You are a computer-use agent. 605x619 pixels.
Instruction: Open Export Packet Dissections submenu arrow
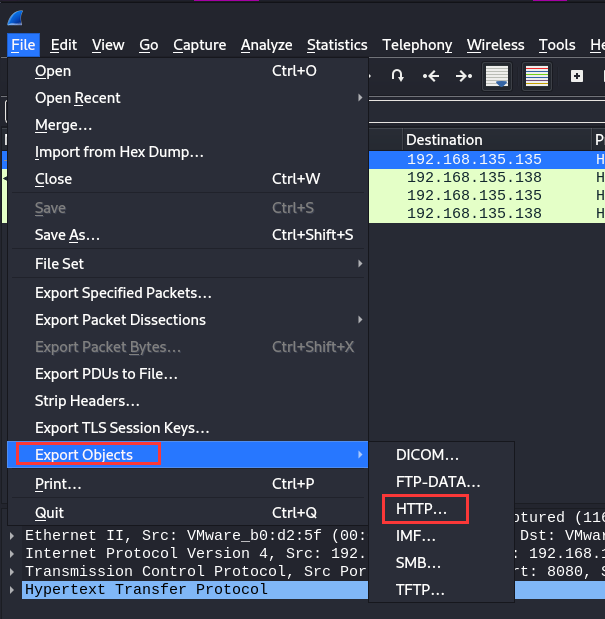[x=360, y=320]
